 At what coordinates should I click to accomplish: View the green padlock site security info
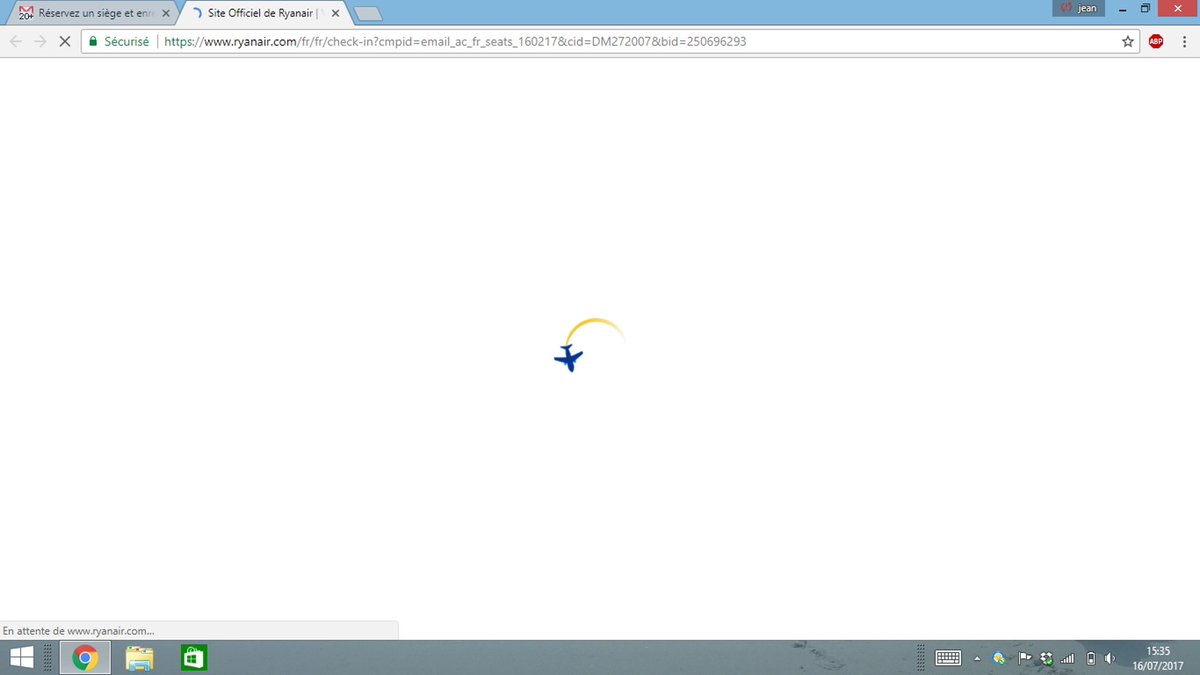93,42
